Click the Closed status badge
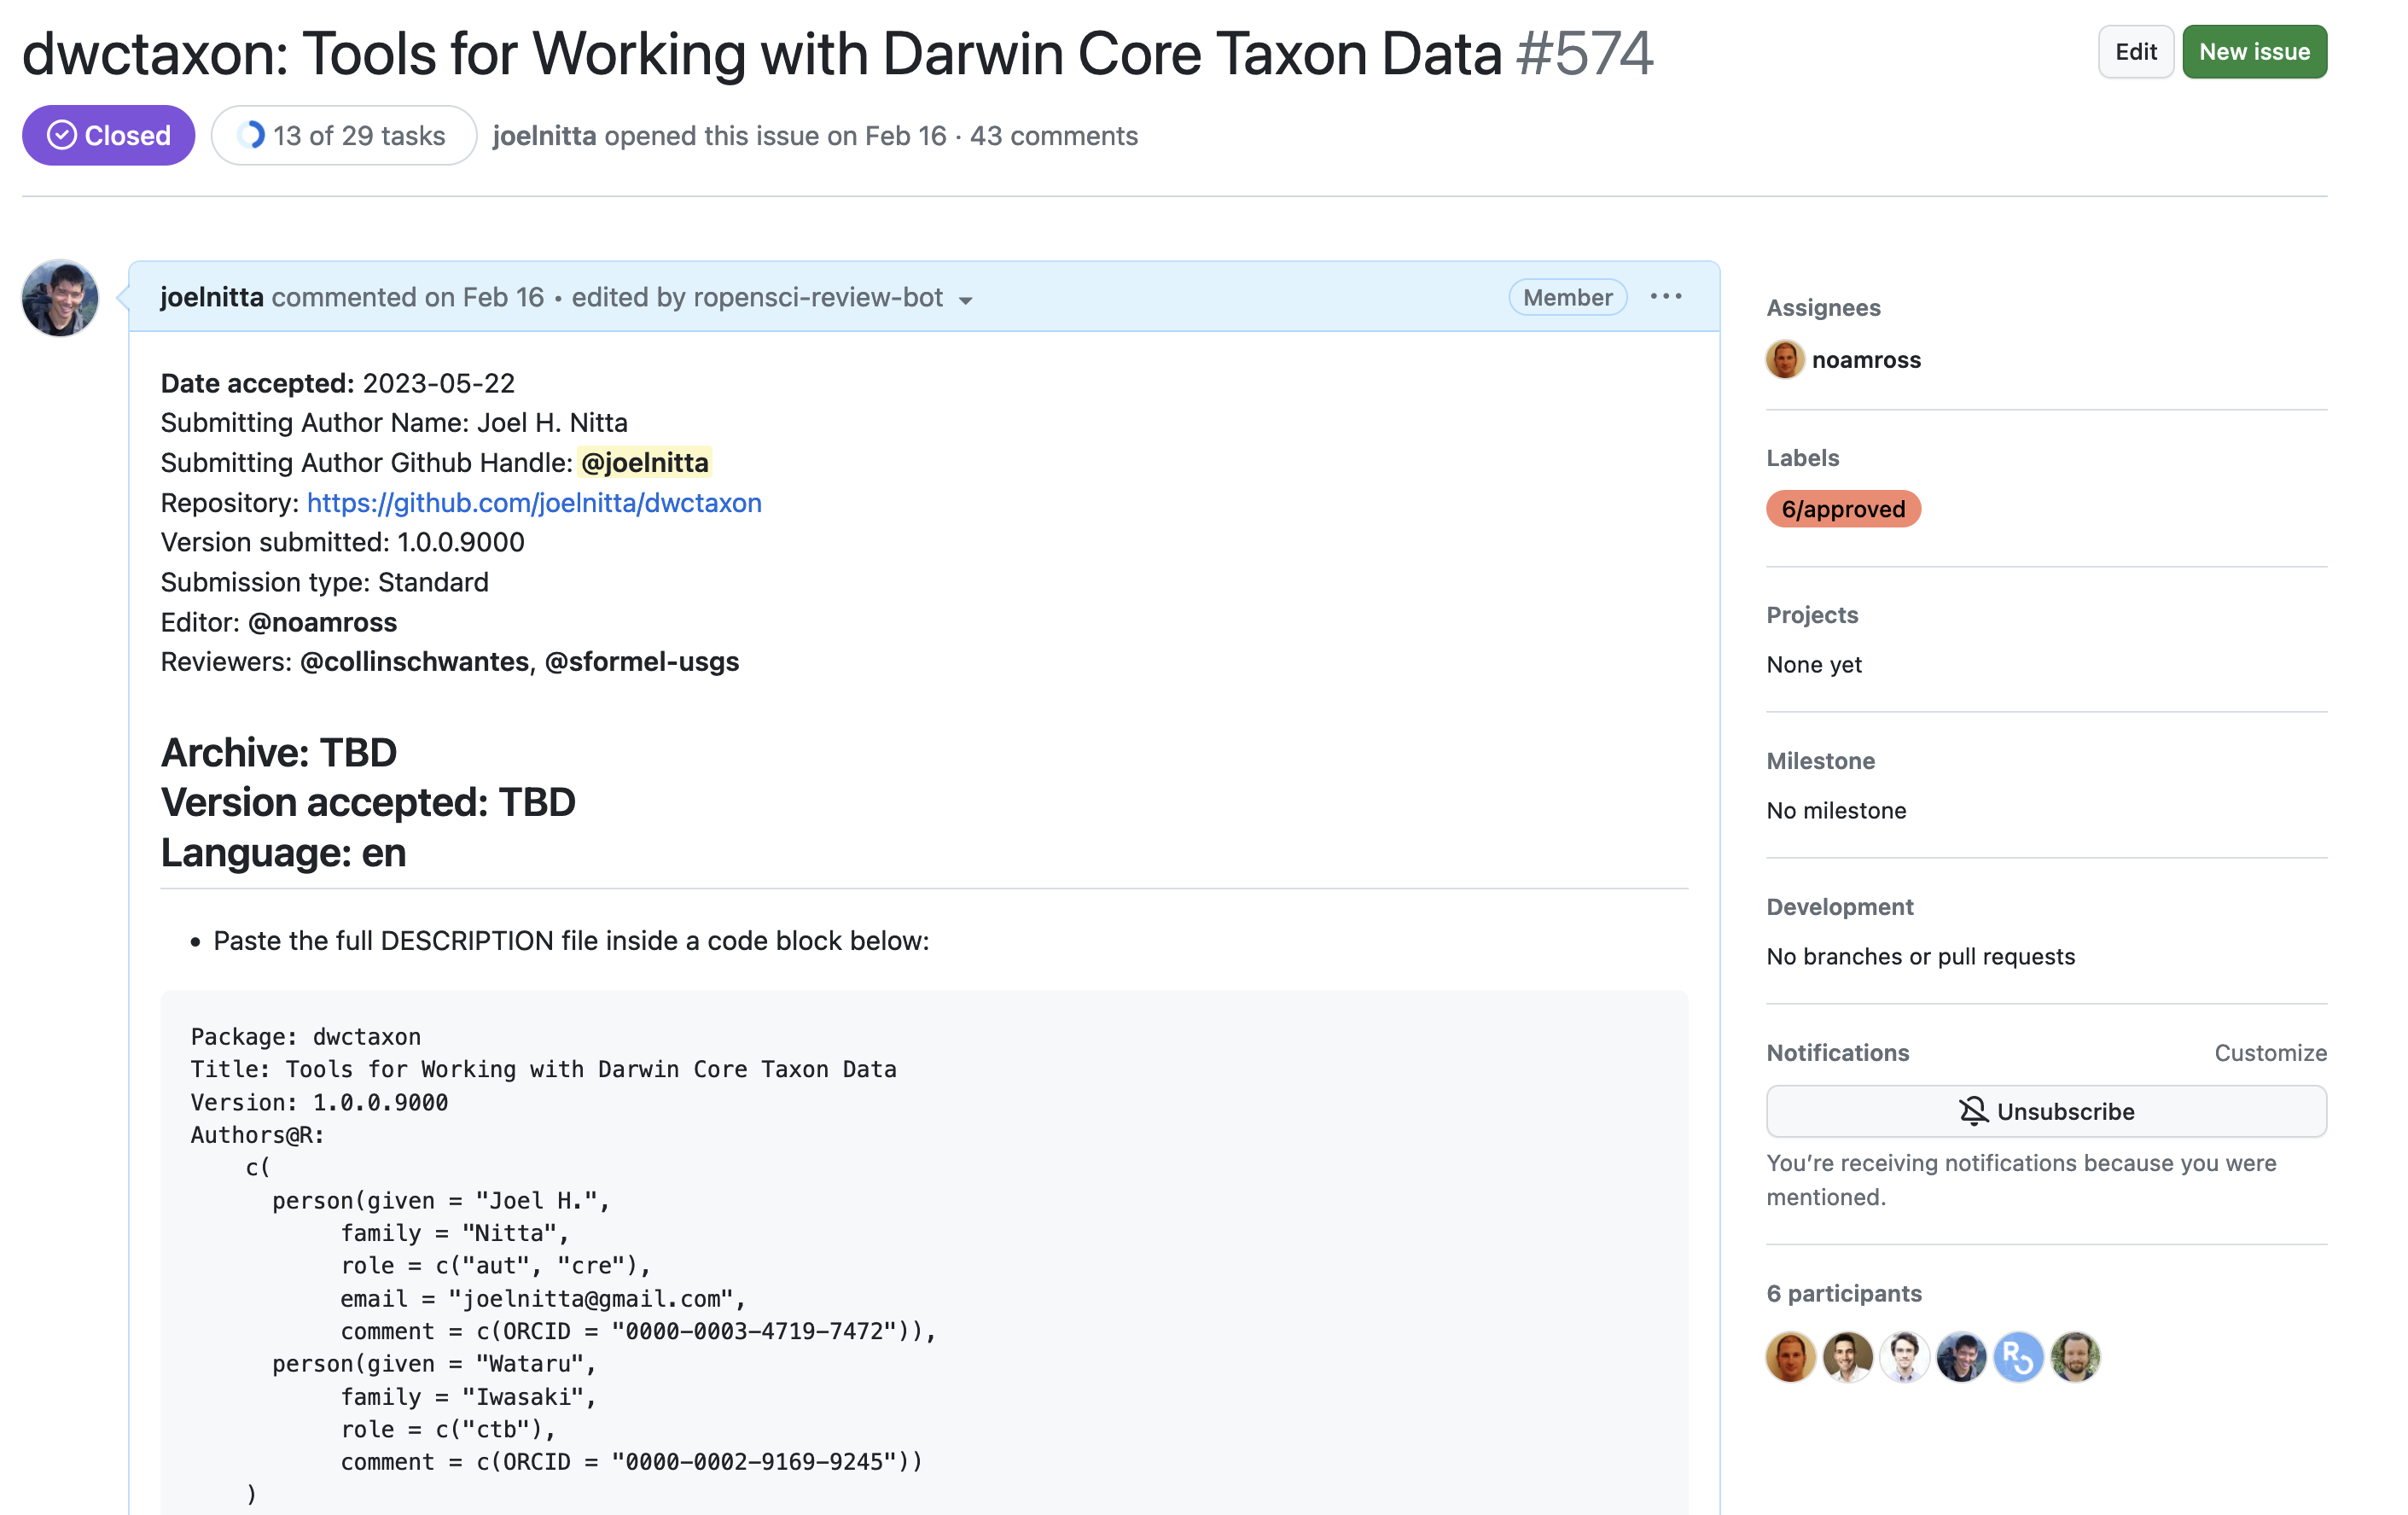 click(x=108, y=136)
